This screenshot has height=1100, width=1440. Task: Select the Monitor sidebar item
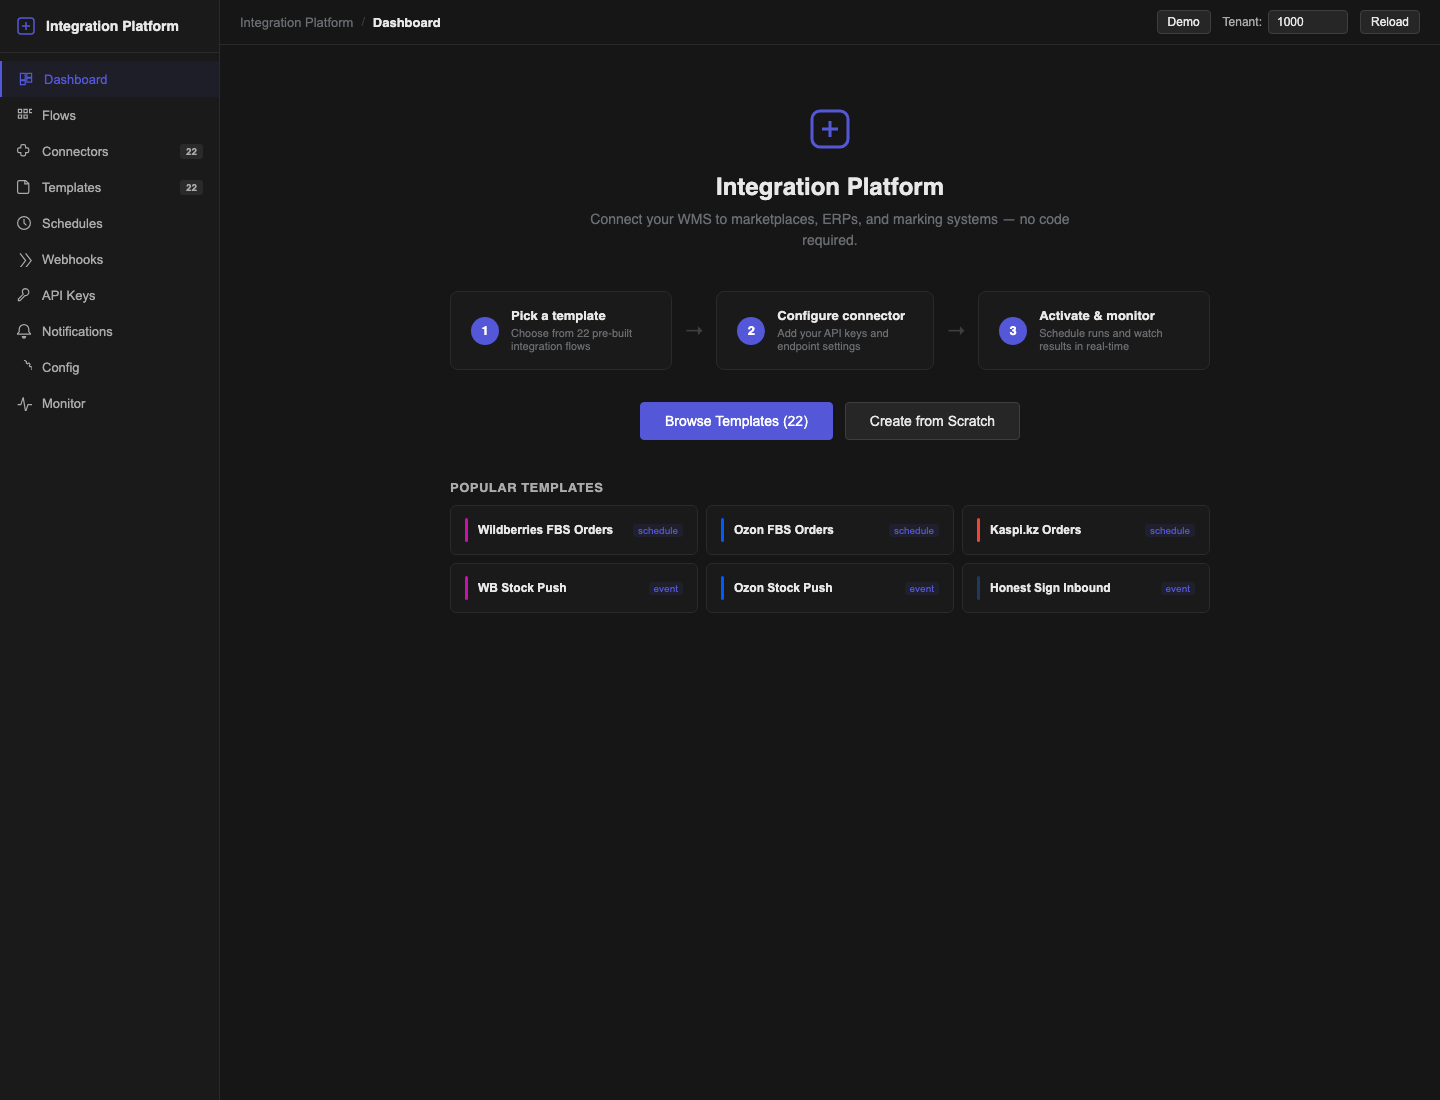(110, 403)
